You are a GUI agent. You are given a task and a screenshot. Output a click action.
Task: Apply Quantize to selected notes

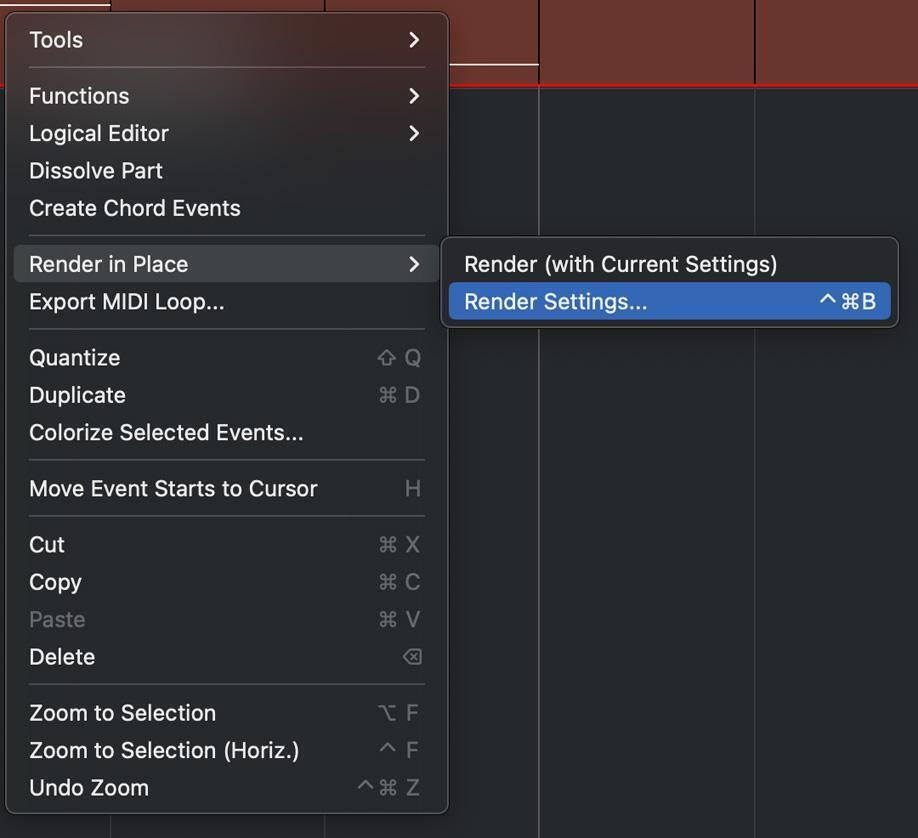pyautogui.click(x=227, y=358)
